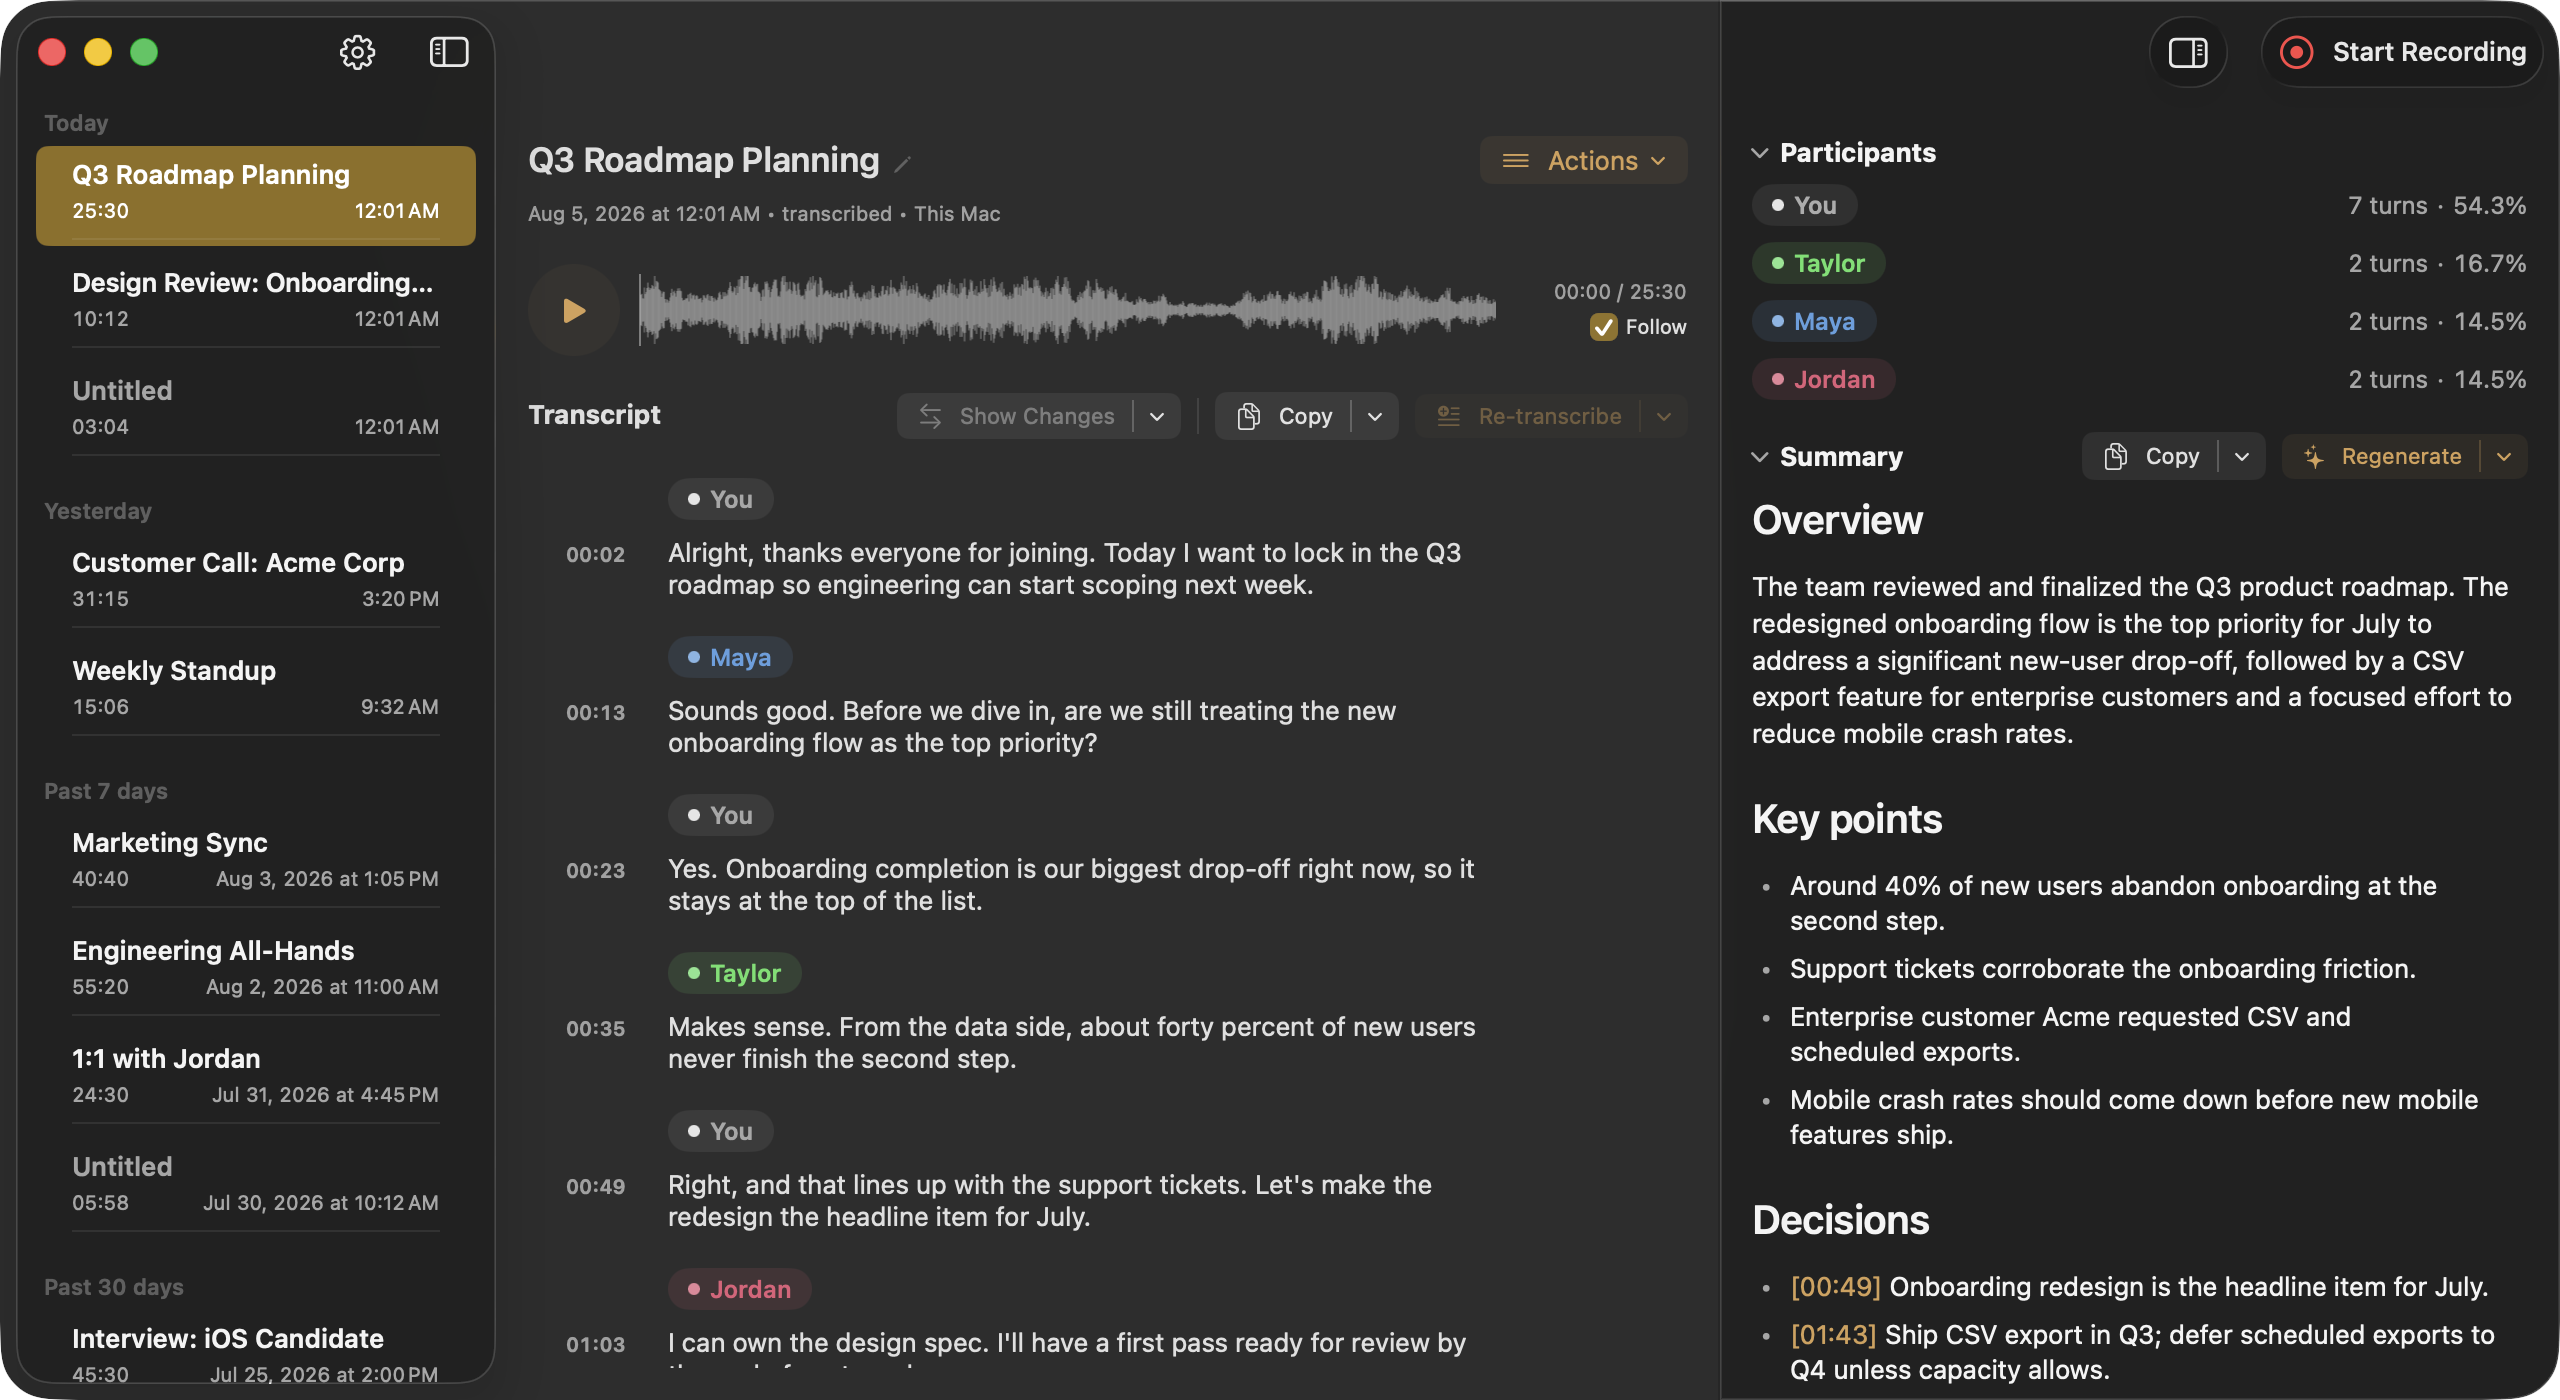This screenshot has height=1400, width=2560.
Task: Open Customer Call: Acme Corp recording
Action: 256,579
